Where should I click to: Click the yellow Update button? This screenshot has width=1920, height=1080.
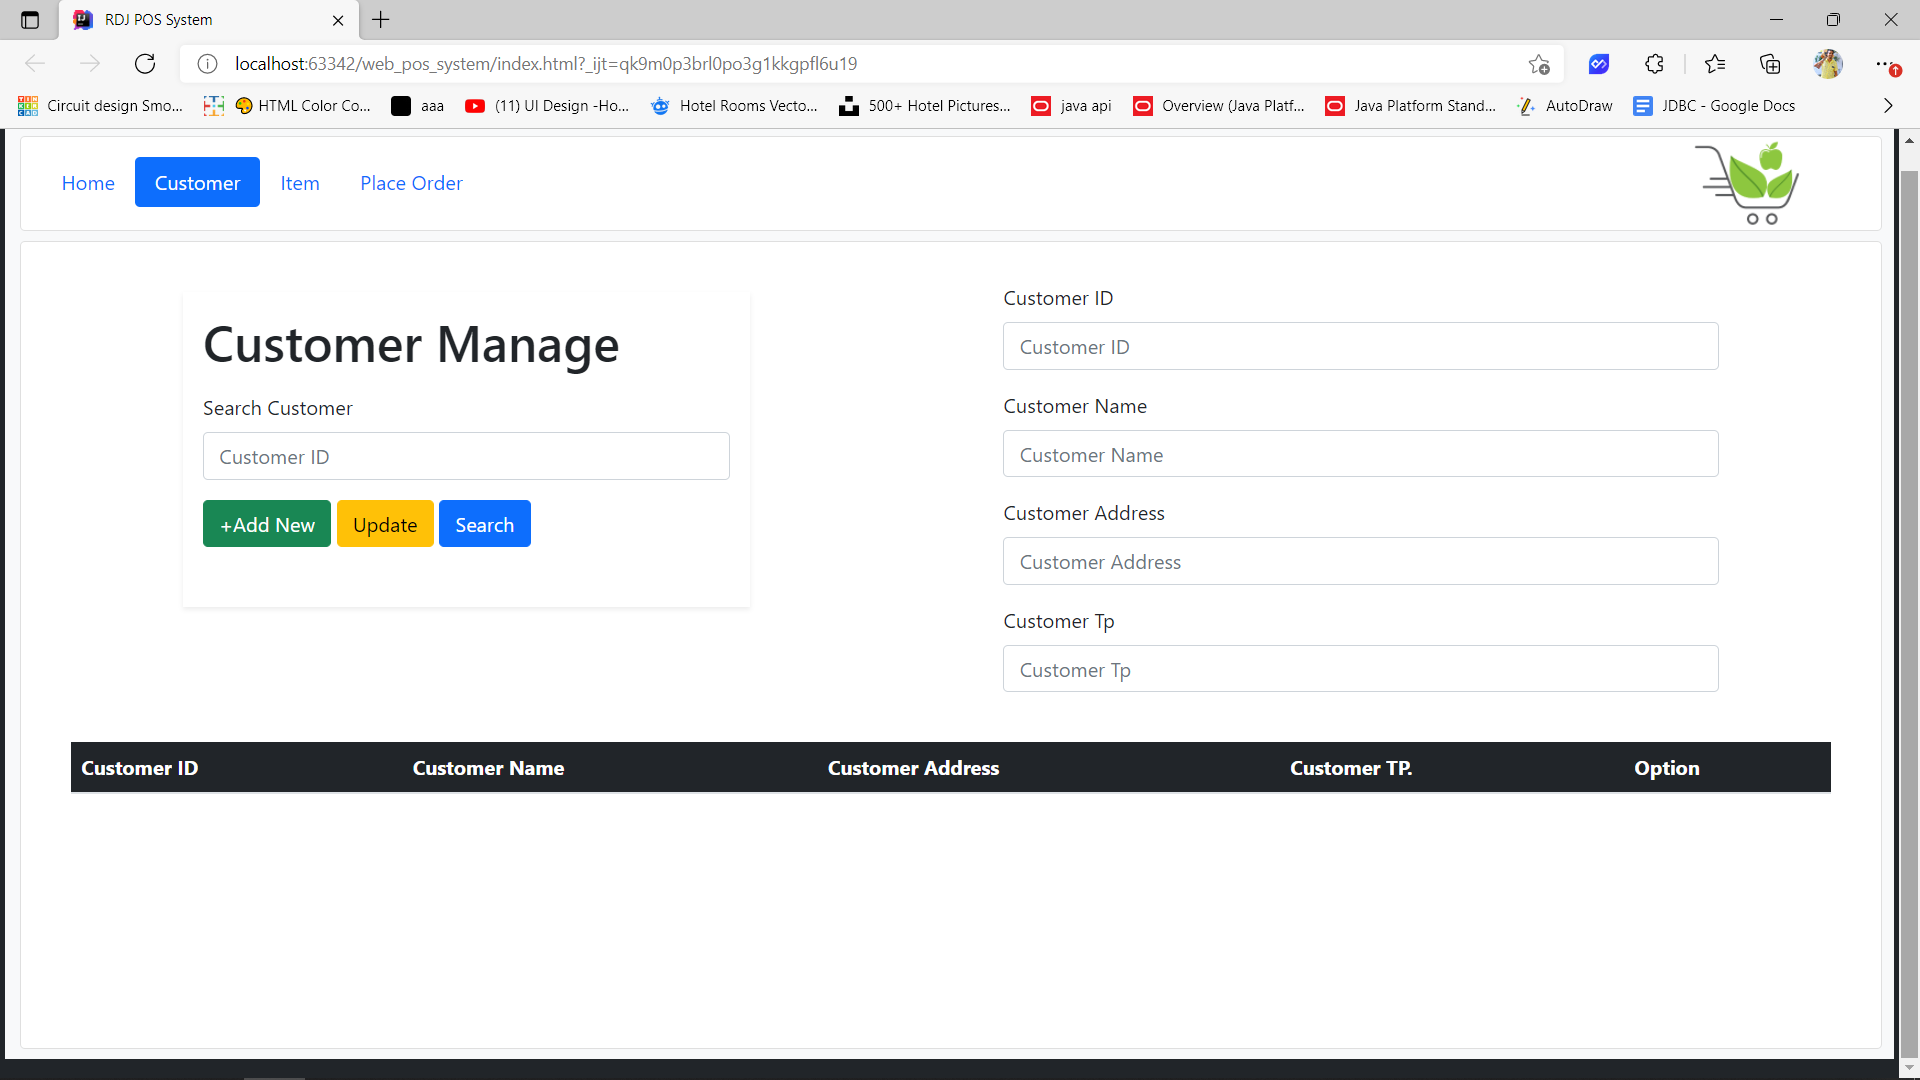(x=384, y=523)
